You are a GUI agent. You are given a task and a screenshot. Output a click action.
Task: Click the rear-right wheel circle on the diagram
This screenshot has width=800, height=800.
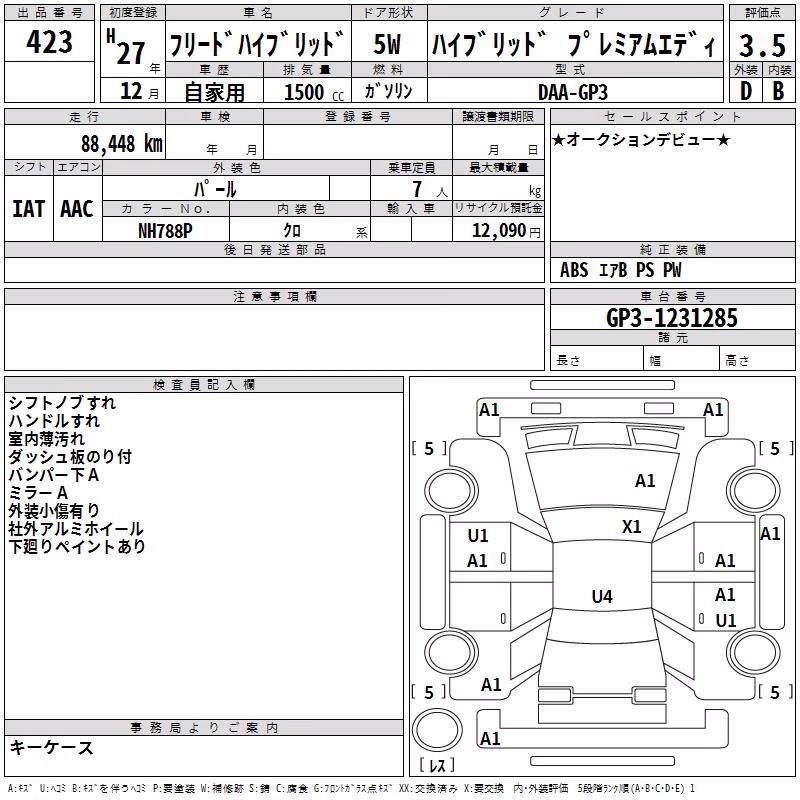pos(754,654)
